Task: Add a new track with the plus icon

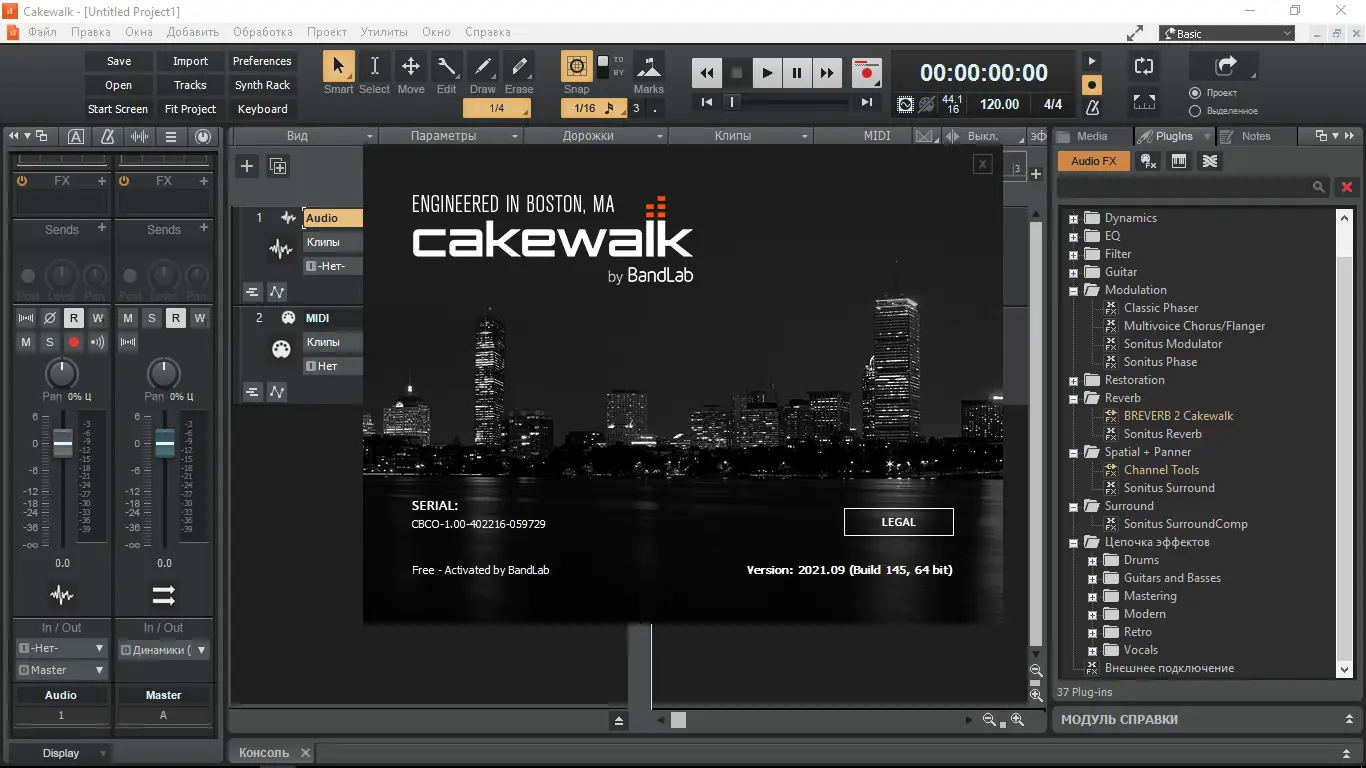Action: pyautogui.click(x=247, y=166)
